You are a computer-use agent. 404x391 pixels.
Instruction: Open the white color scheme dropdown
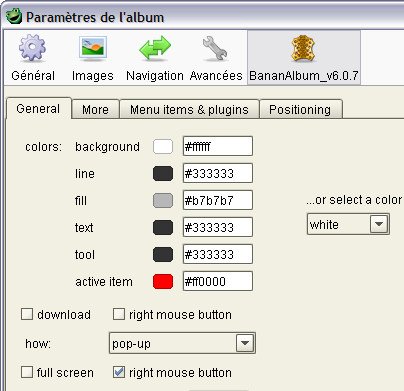click(x=348, y=224)
